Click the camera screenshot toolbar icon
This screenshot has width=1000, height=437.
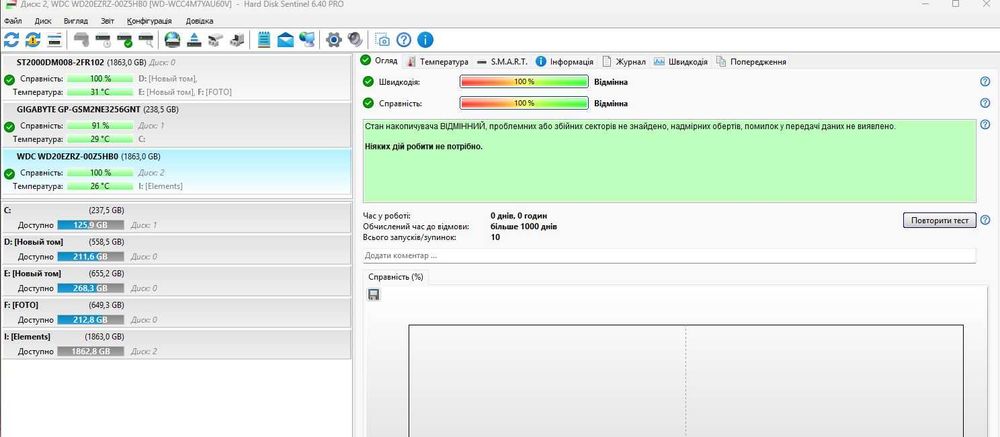382,40
